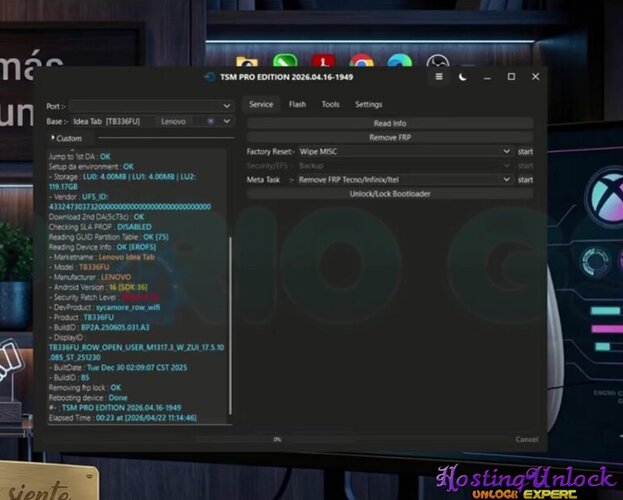Minimize the TSM Pro Edition window

[x=487, y=77]
